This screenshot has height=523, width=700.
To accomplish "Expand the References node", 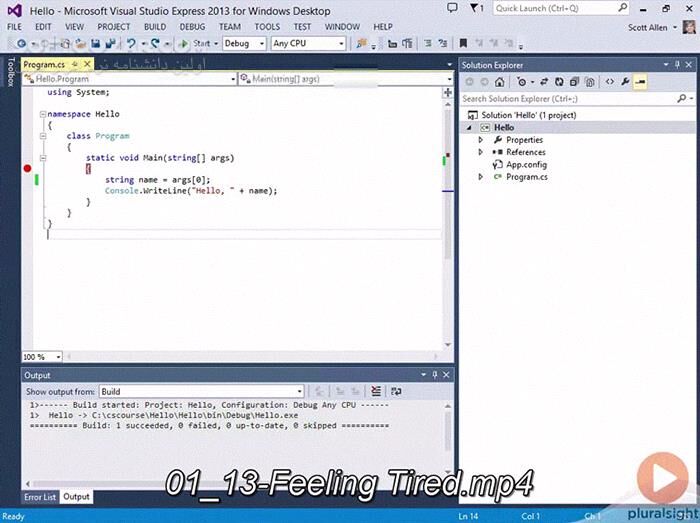I will pyautogui.click(x=481, y=152).
